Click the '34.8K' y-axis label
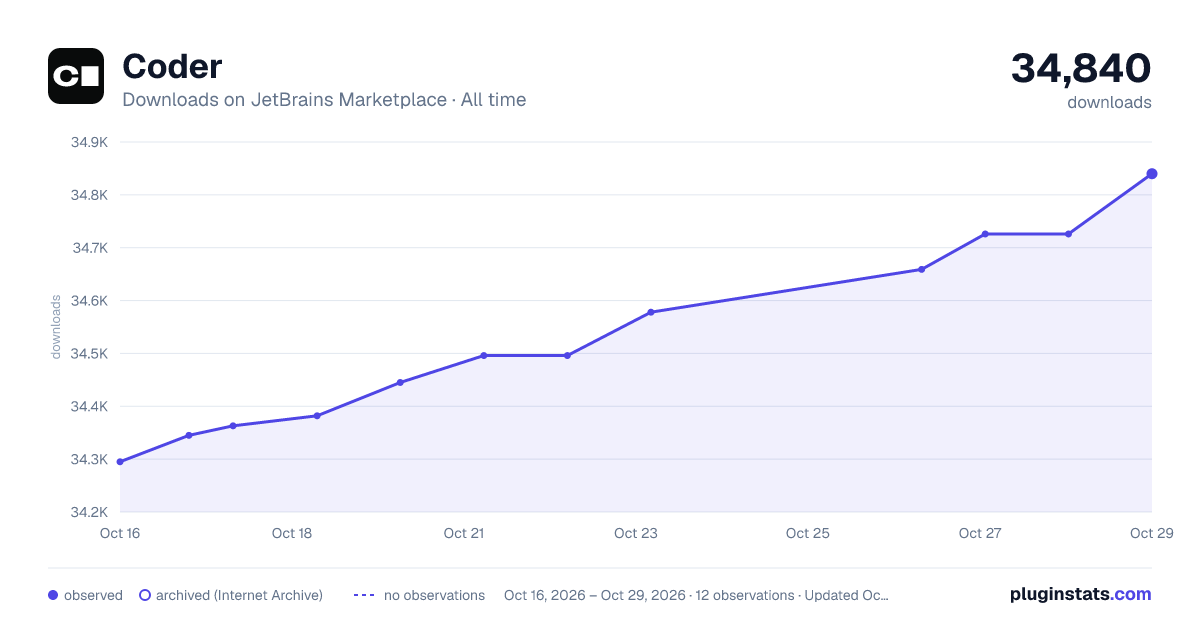The image size is (1200, 630). pyautogui.click(x=89, y=195)
